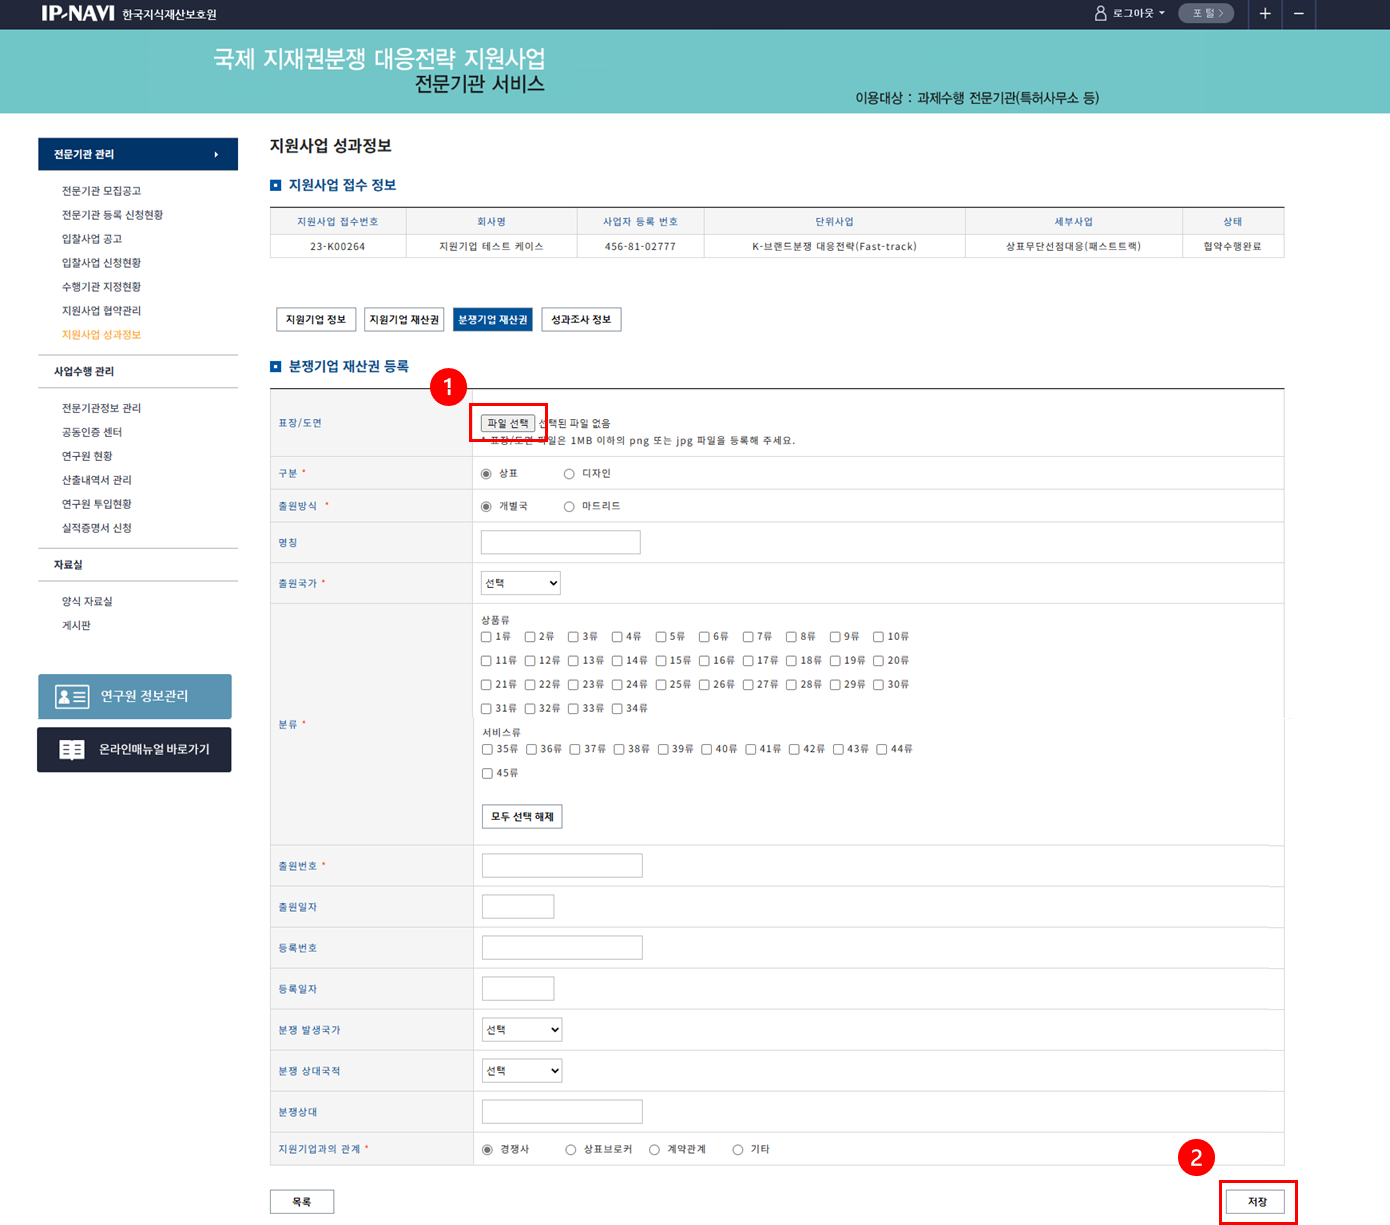The image size is (1390, 1225).
Task: Click the arrow icon on 전문기관 관리 header
Action: (216, 154)
